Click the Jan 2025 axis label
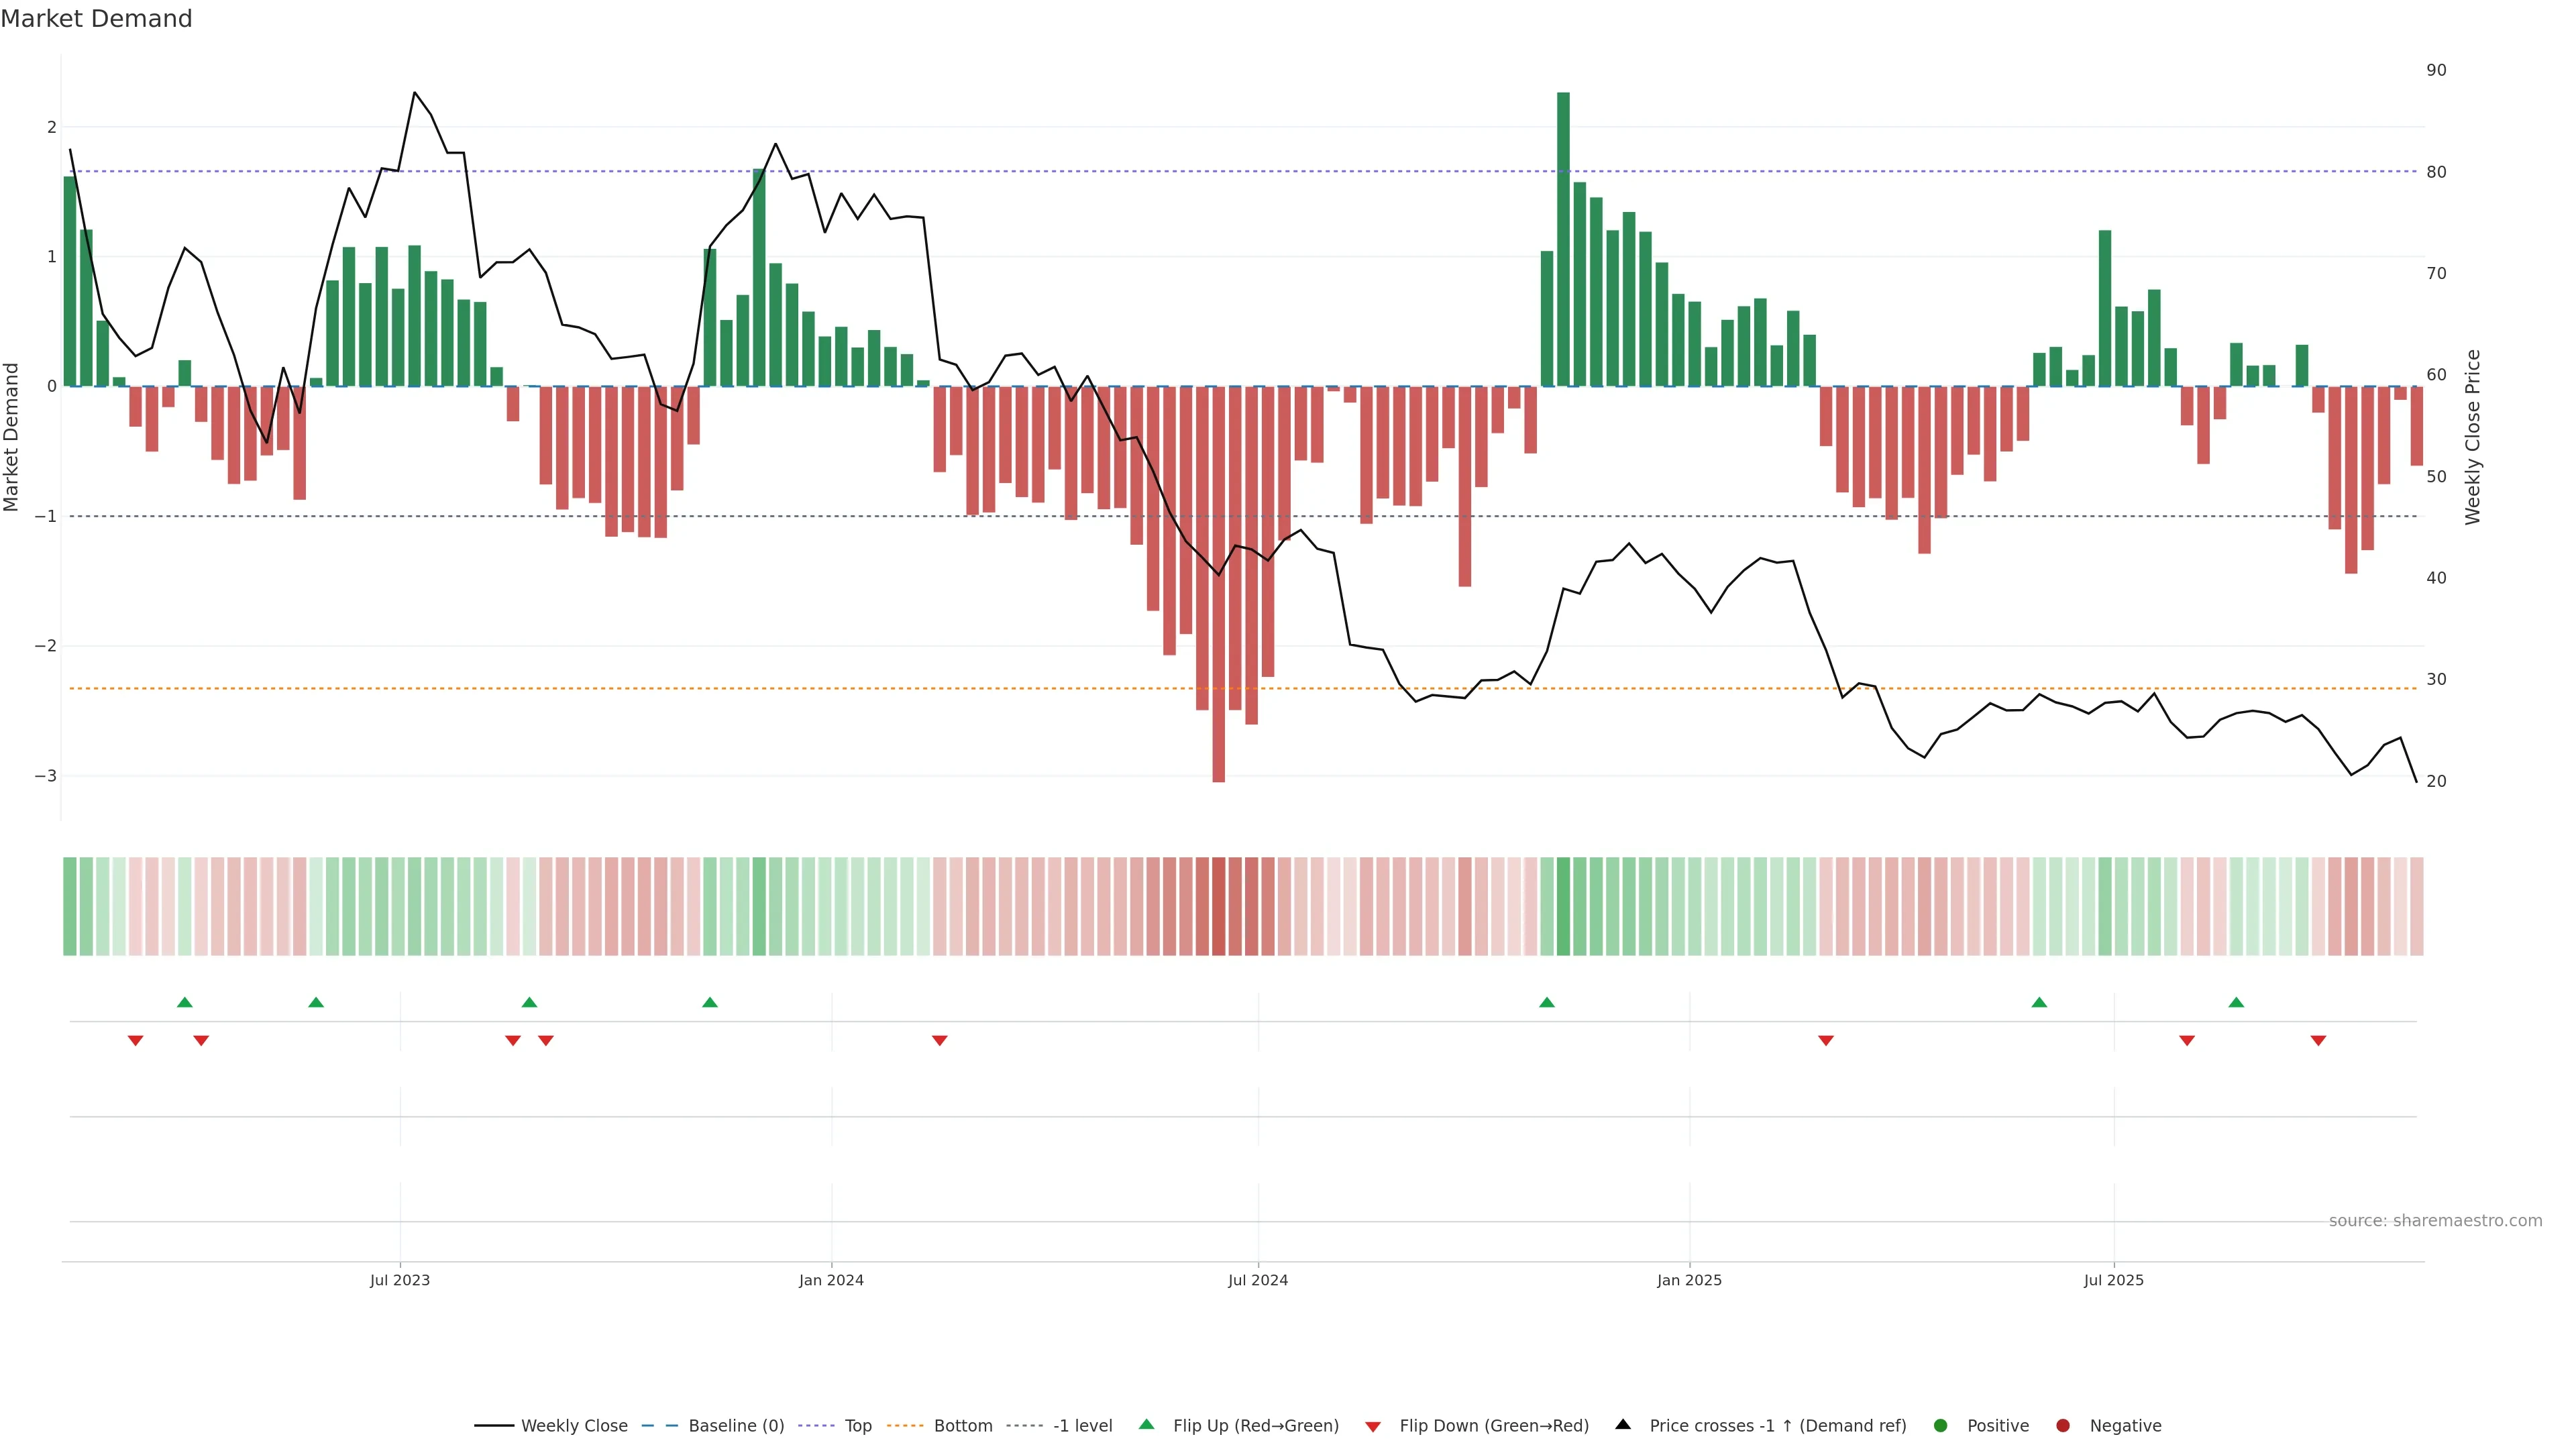This screenshot has width=2576, height=1449. (x=1689, y=1281)
